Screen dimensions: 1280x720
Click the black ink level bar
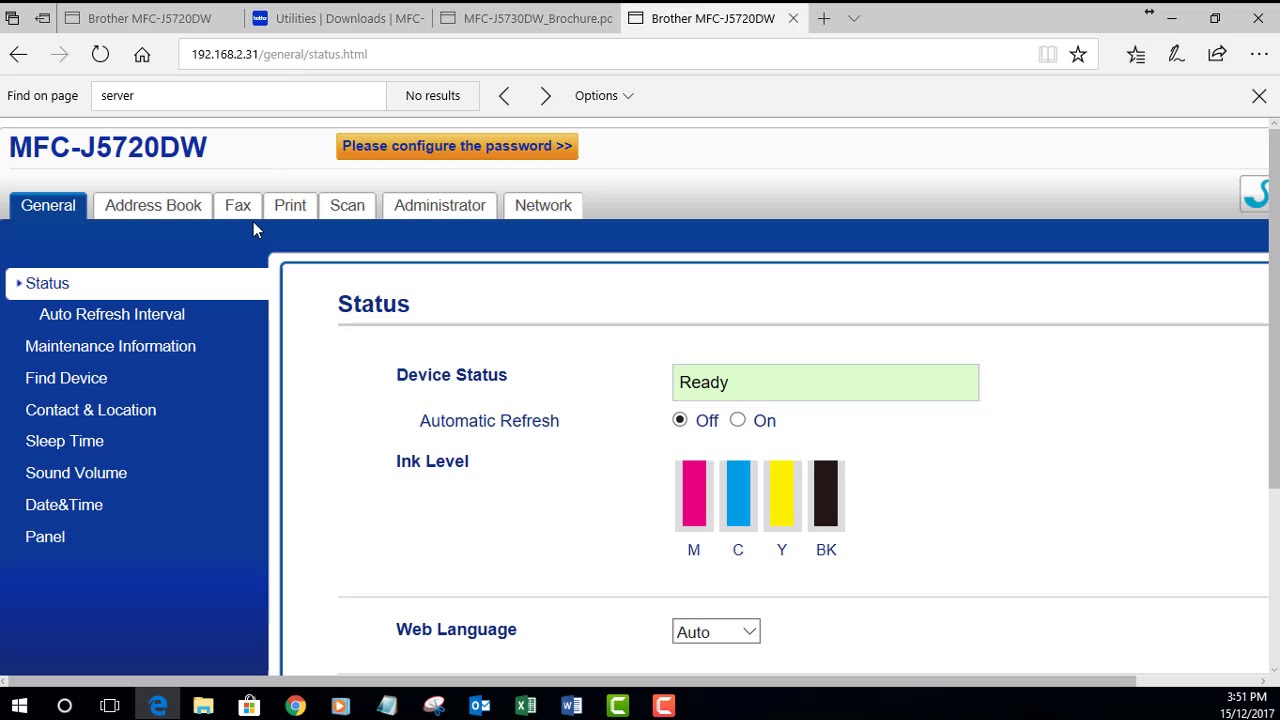(x=826, y=494)
